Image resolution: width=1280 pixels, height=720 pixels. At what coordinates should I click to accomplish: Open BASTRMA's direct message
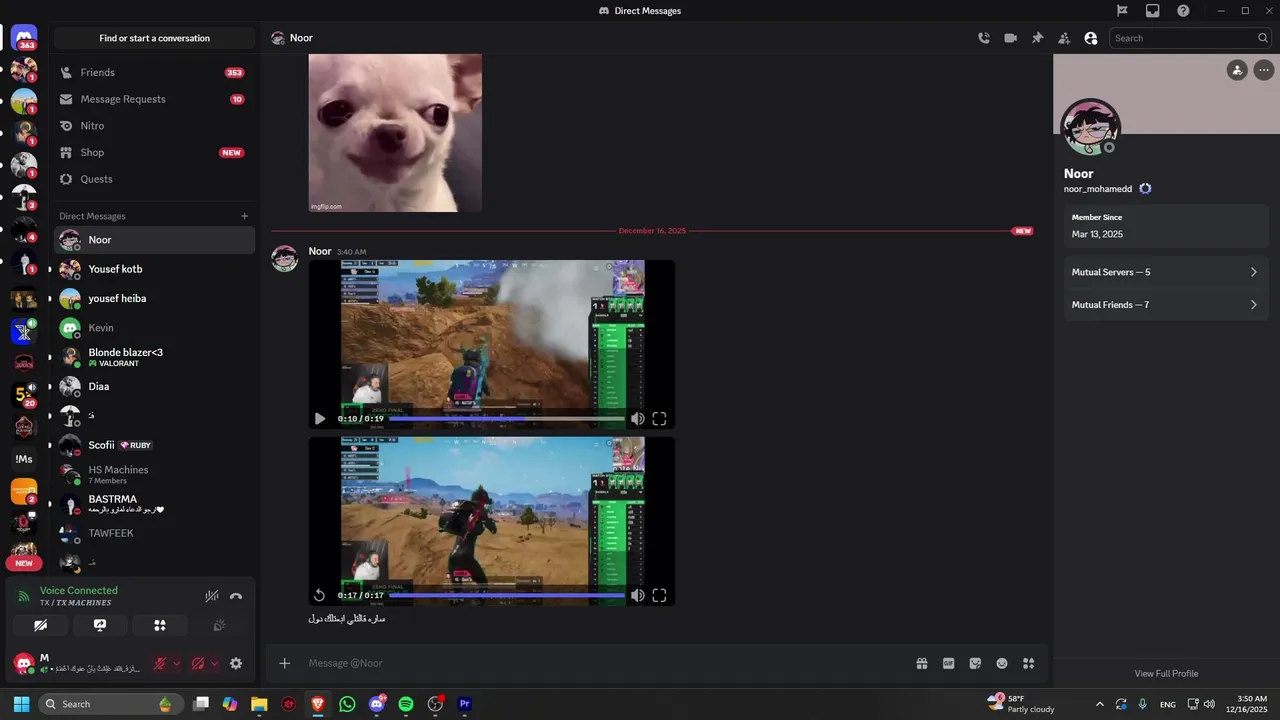pyautogui.click(x=155, y=503)
